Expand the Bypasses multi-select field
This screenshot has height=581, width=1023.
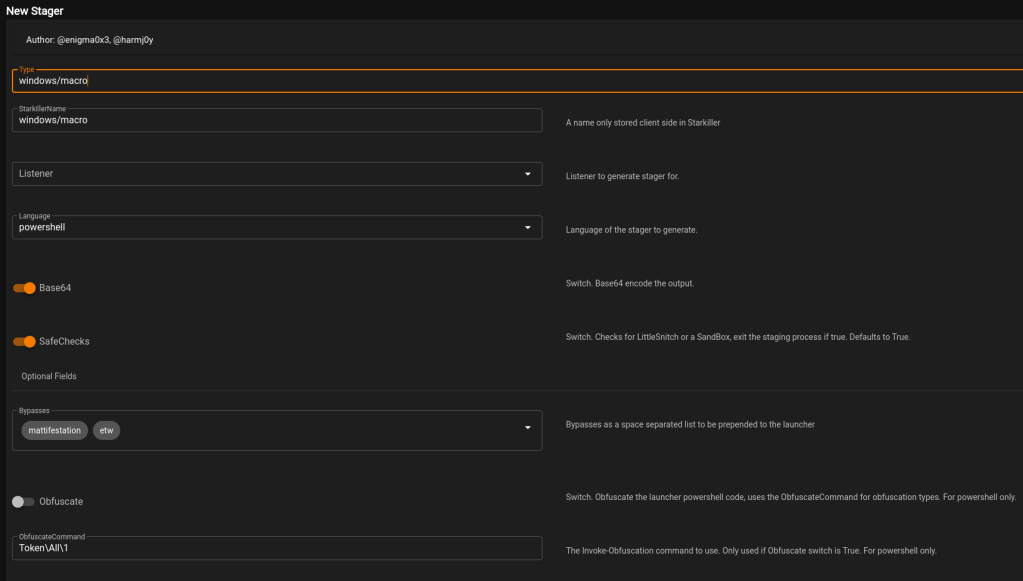320,430
